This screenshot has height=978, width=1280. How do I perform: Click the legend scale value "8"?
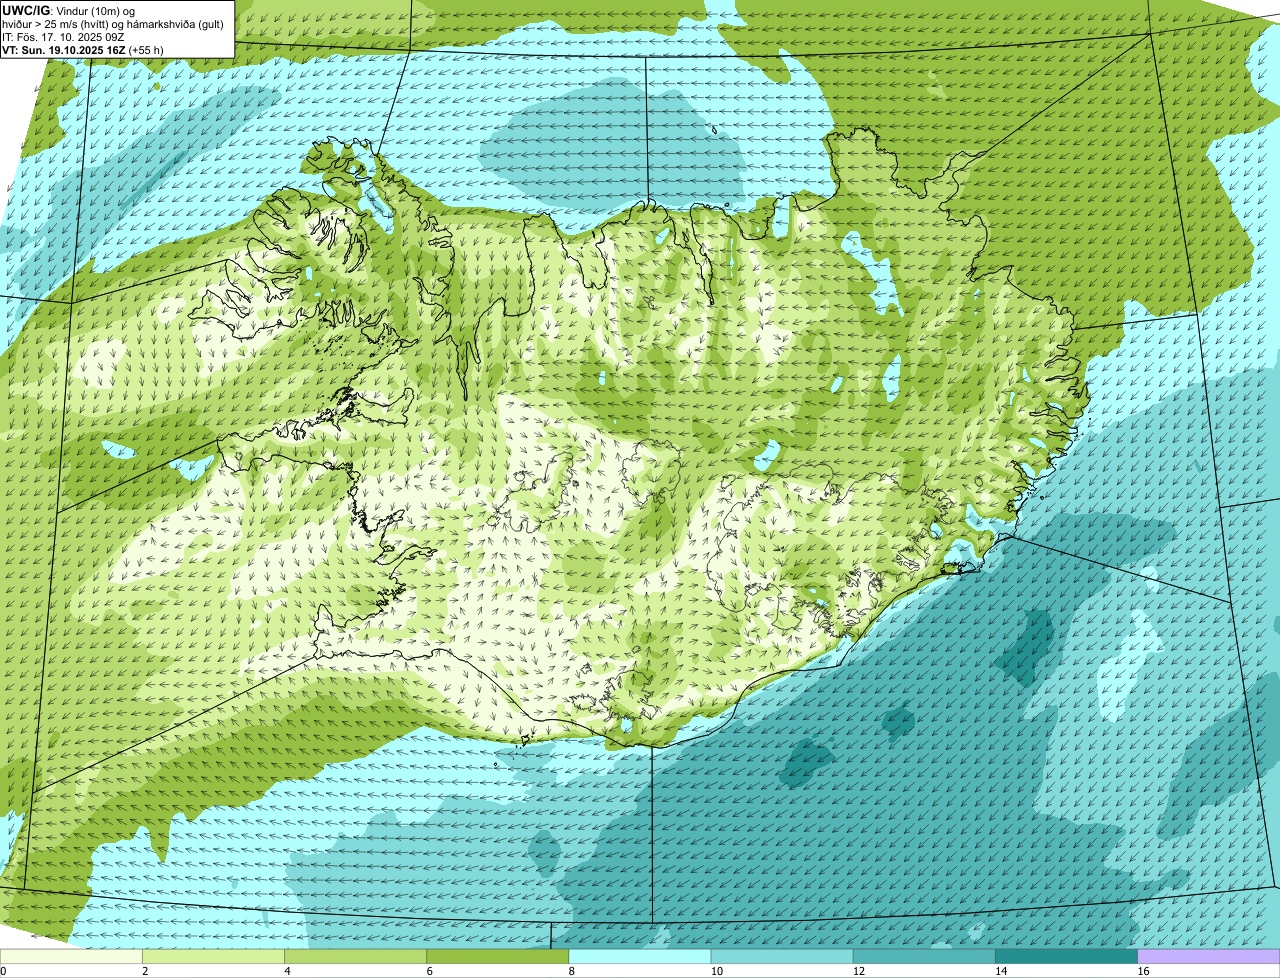571,971
